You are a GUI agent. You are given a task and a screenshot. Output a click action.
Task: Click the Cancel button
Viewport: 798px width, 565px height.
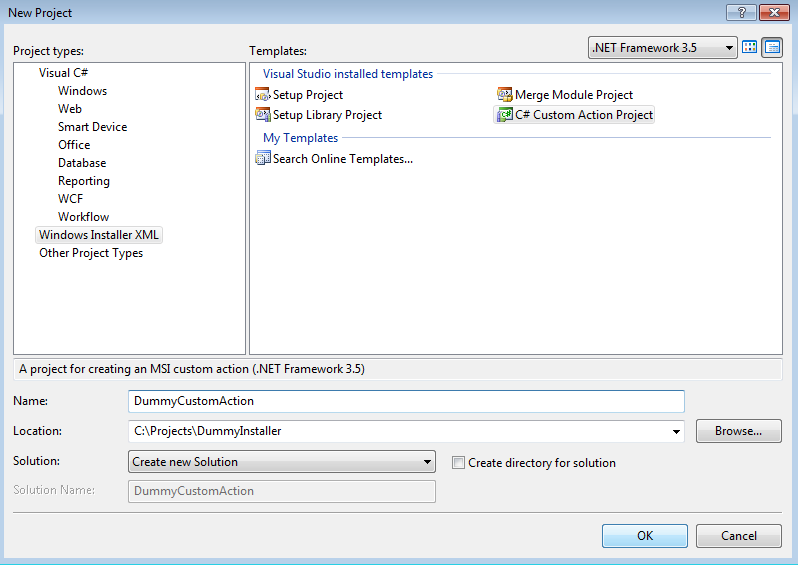coord(739,536)
